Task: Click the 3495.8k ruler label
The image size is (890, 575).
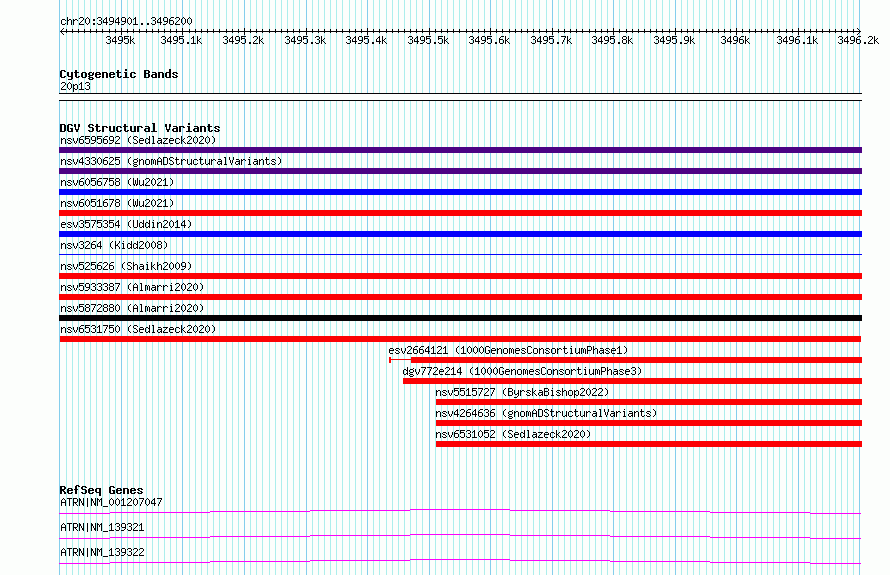Action: click(612, 40)
